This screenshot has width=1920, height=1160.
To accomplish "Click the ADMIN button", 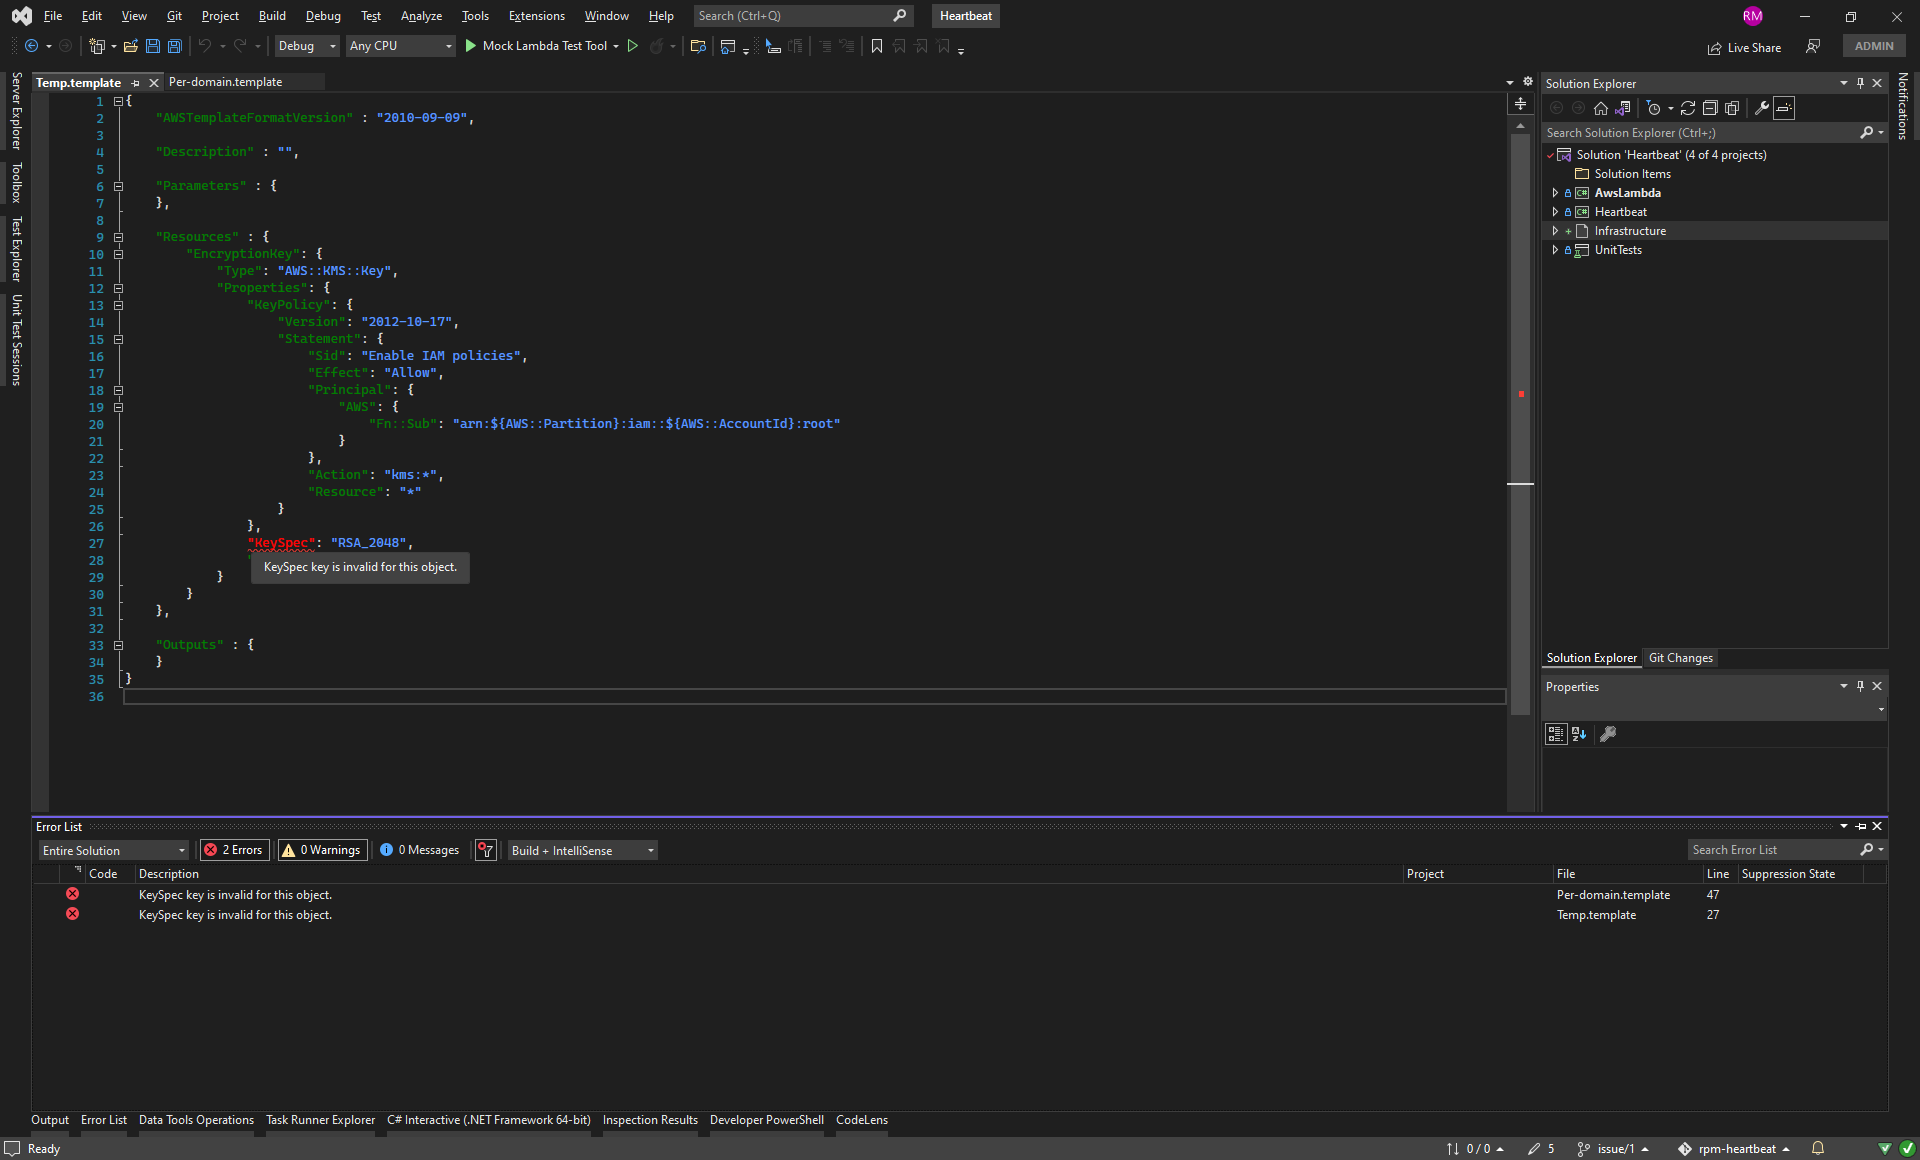I will click(x=1874, y=46).
